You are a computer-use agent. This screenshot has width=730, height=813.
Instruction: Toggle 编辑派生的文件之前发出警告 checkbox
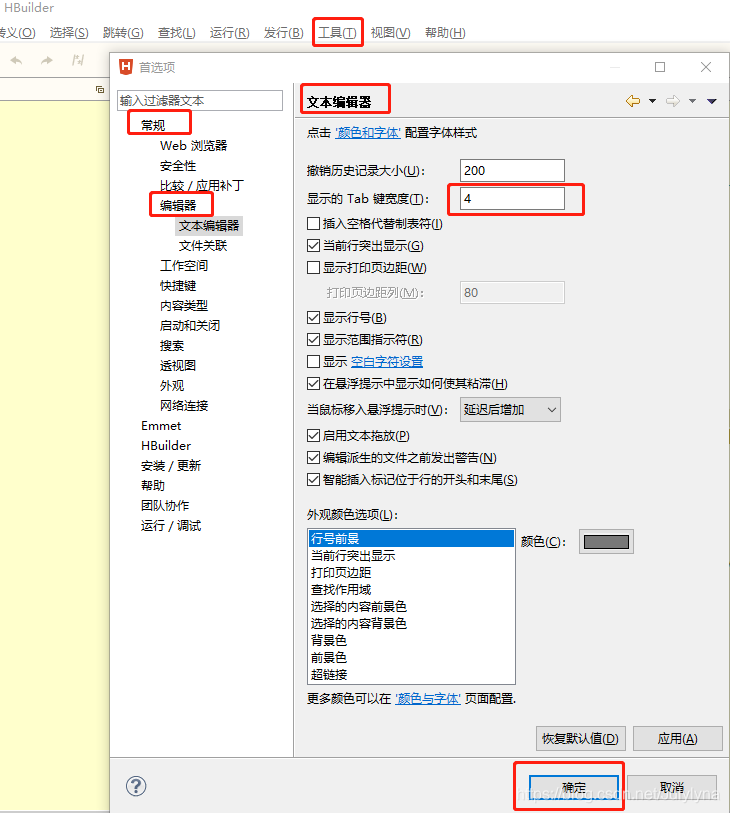[x=313, y=458]
